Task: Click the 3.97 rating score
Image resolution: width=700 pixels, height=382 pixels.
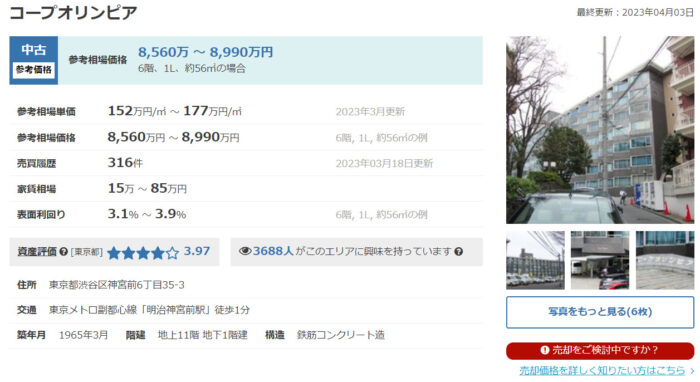Action: tap(196, 251)
